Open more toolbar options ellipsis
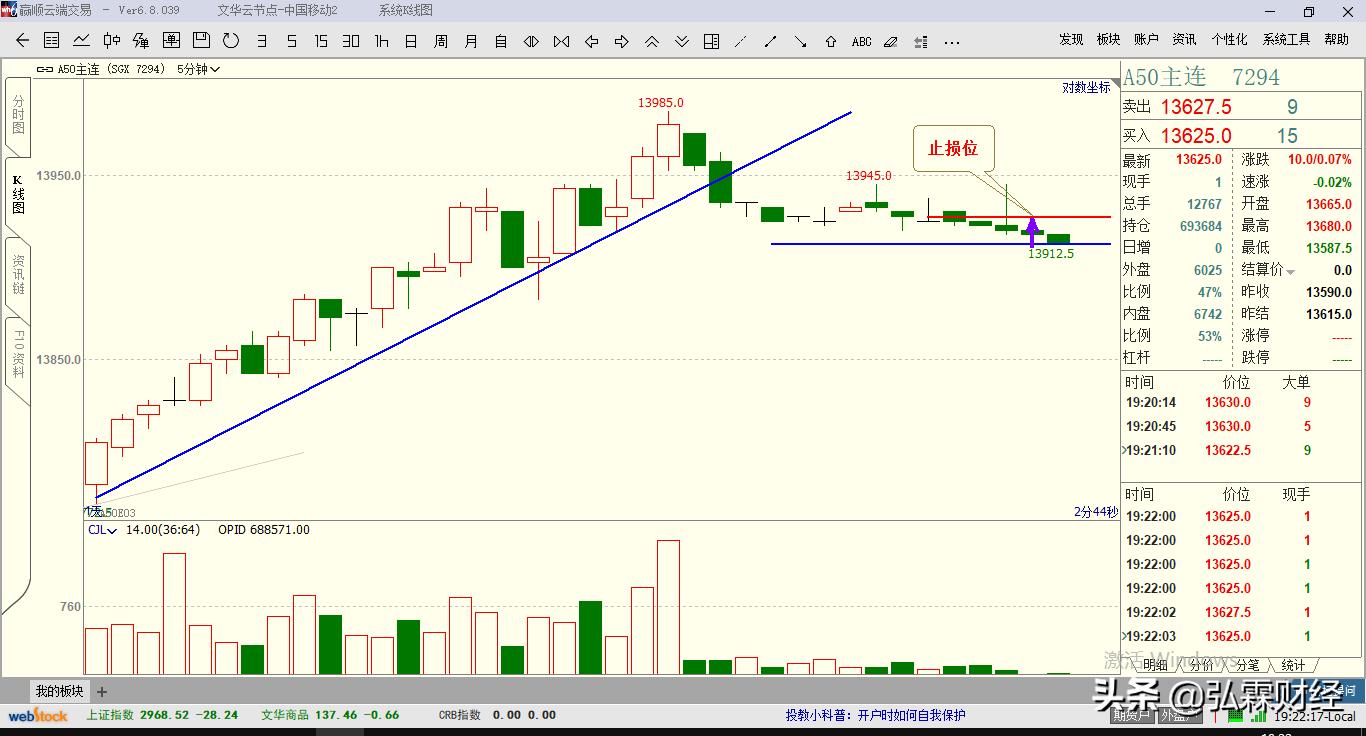1366x736 pixels. point(951,42)
